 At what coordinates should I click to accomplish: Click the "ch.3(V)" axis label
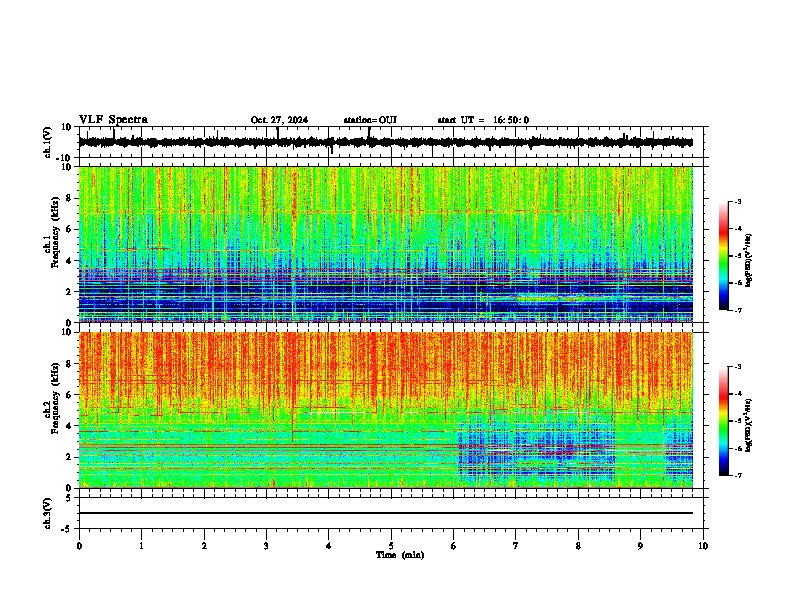pyautogui.click(x=48, y=514)
